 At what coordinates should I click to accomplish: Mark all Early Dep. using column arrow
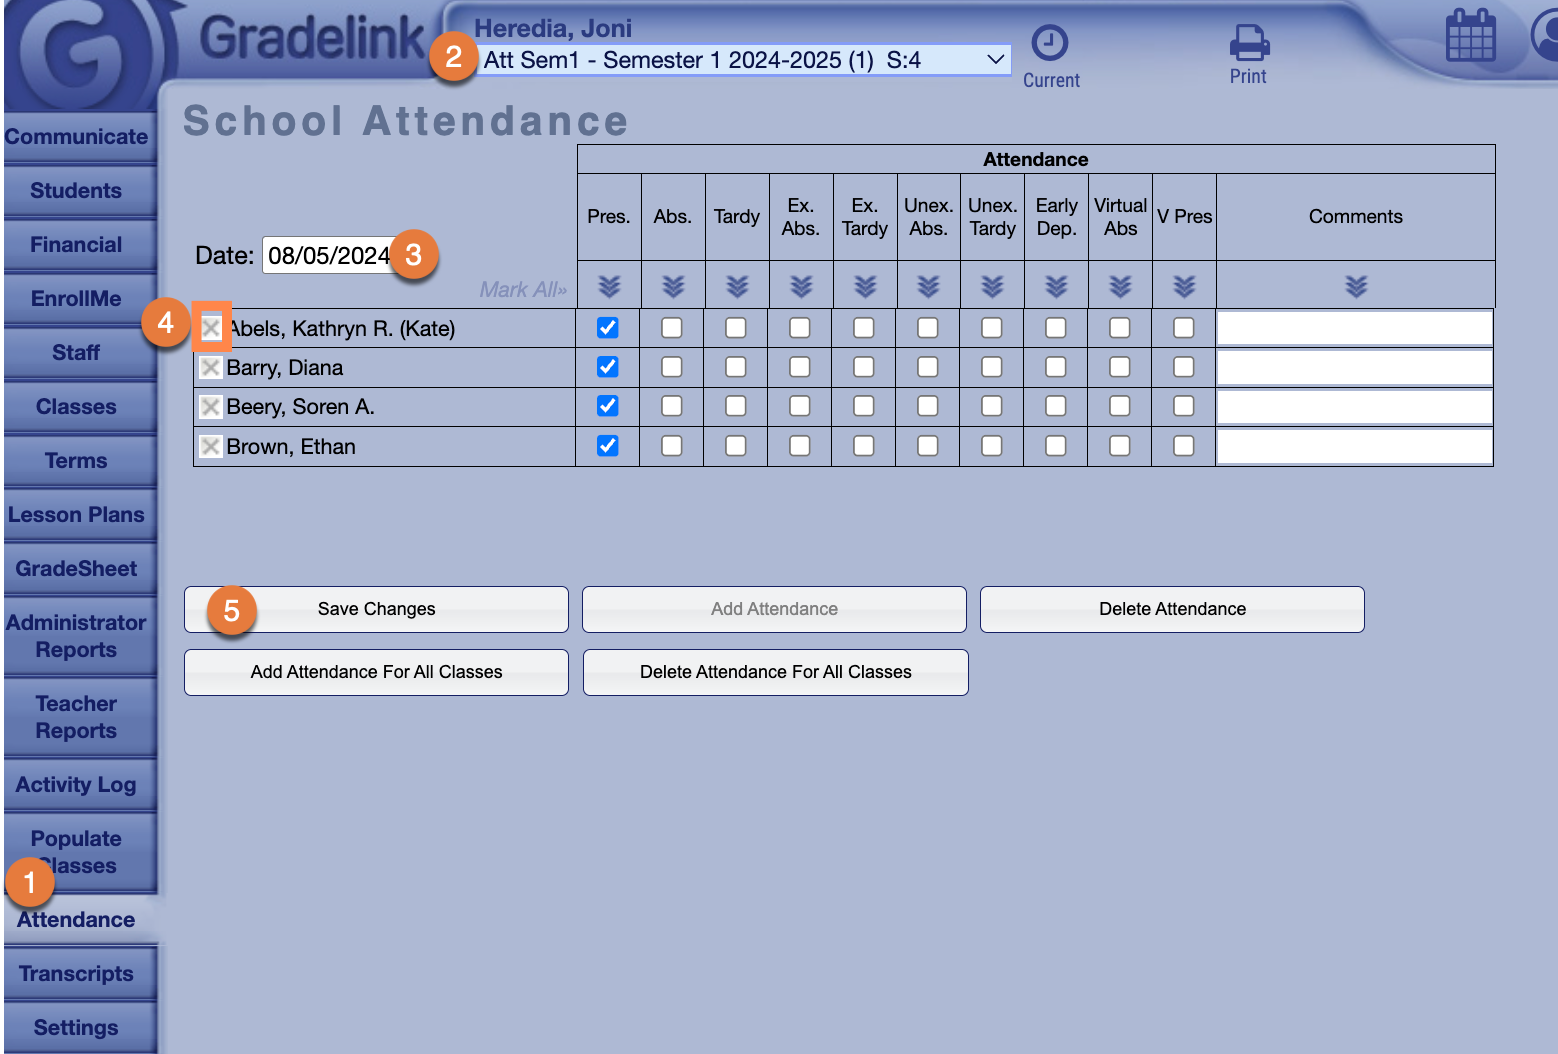coord(1056,287)
